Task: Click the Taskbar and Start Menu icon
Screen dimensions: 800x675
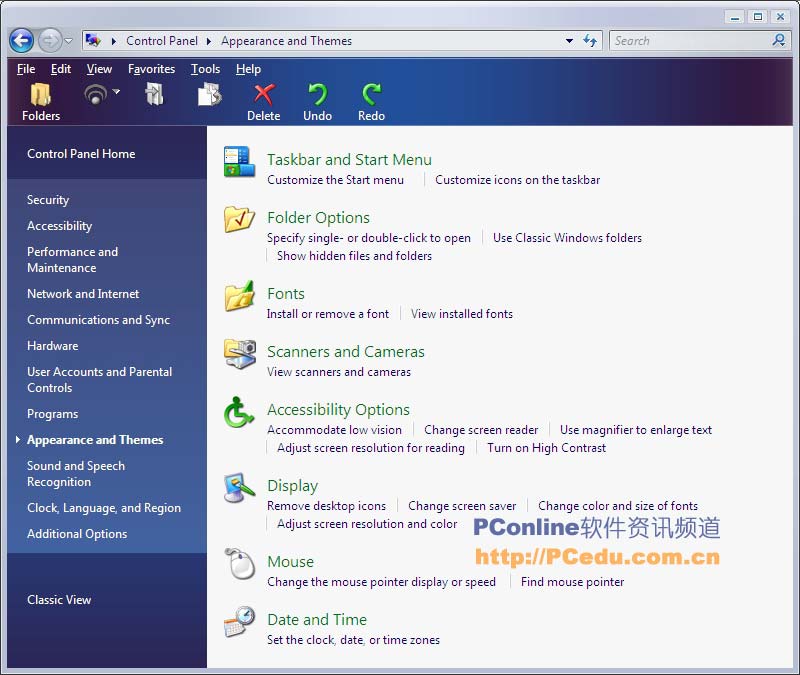Action: [x=239, y=161]
